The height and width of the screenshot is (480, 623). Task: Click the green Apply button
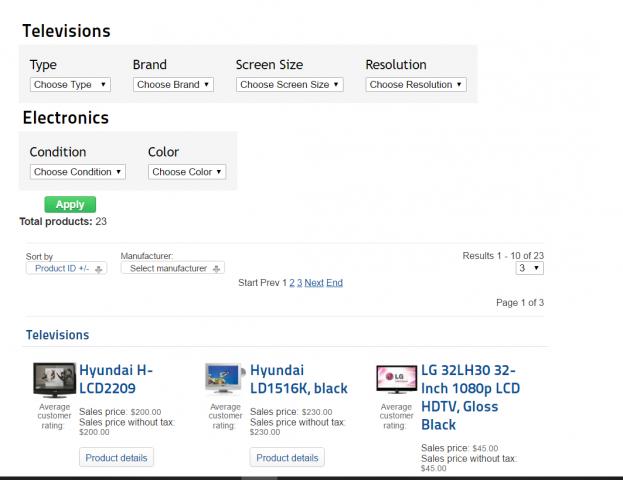pyautogui.click(x=70, y=204)
